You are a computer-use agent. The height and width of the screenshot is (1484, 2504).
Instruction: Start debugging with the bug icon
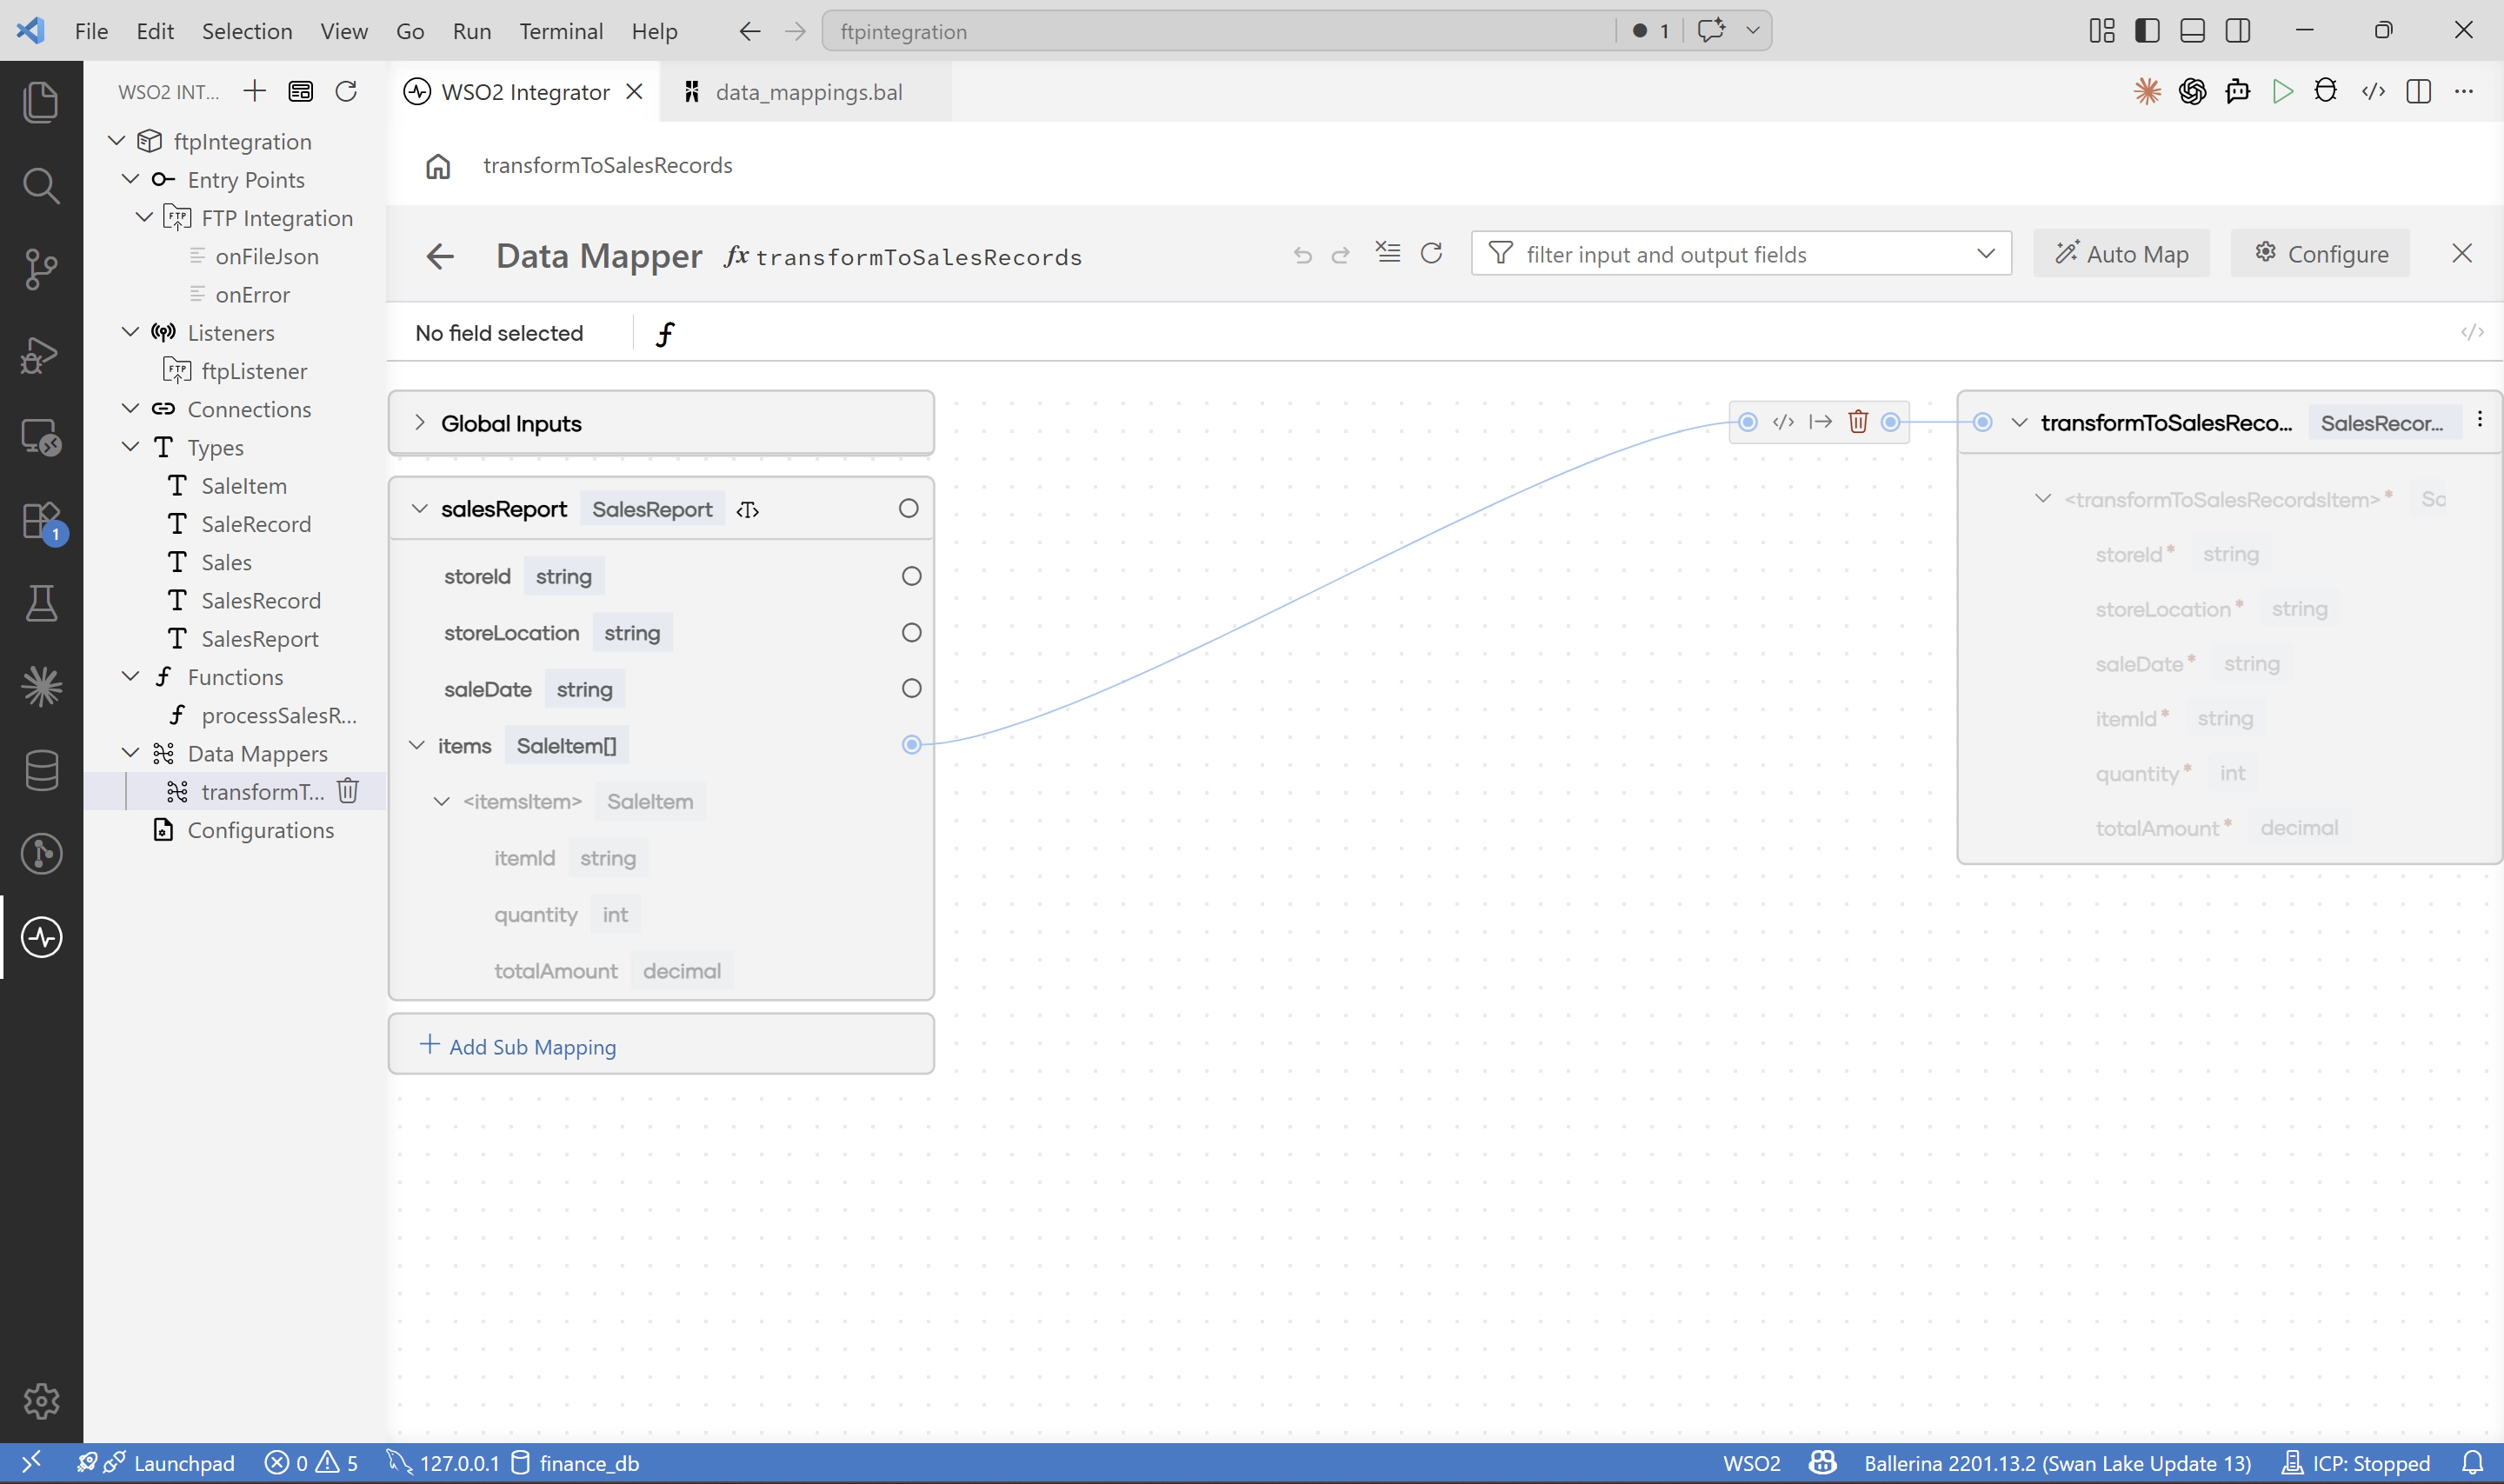[2325, 91]
